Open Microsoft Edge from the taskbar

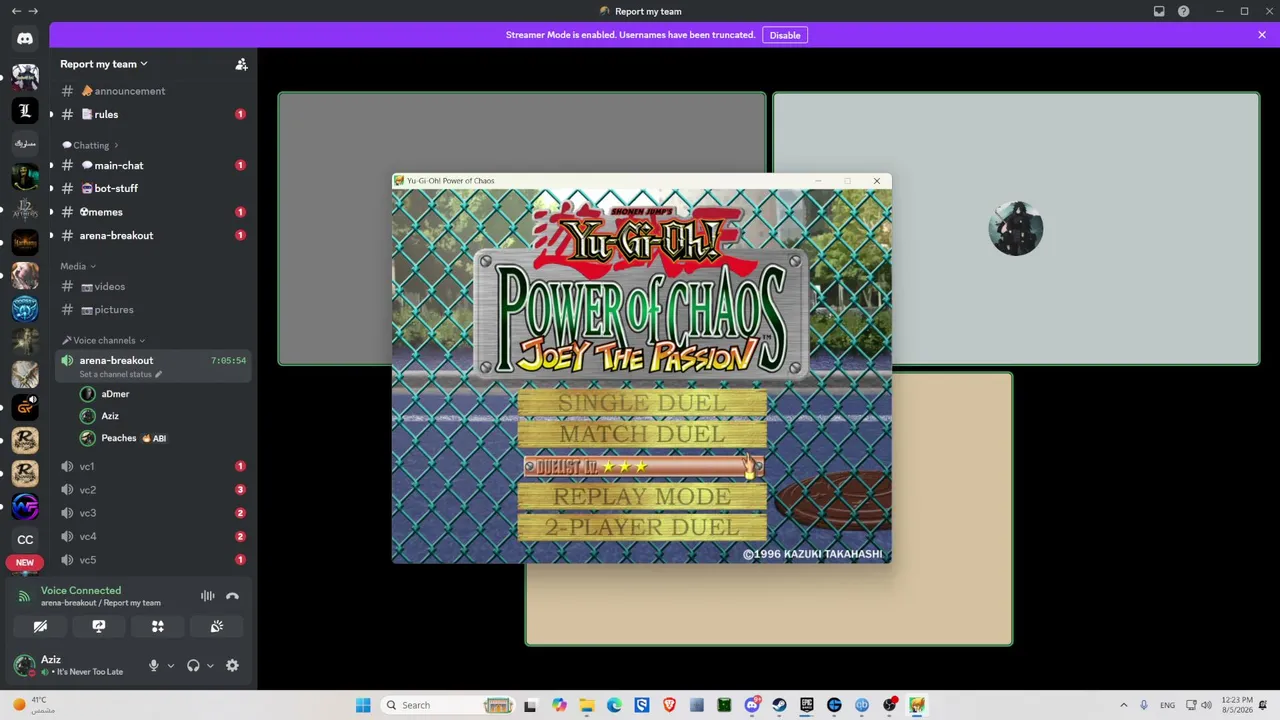[614, 705]
